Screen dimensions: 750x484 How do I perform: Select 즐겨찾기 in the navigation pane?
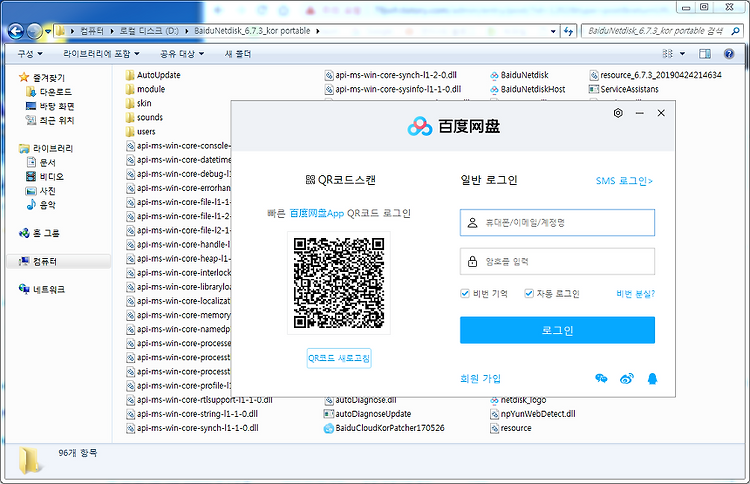[42, 77]
